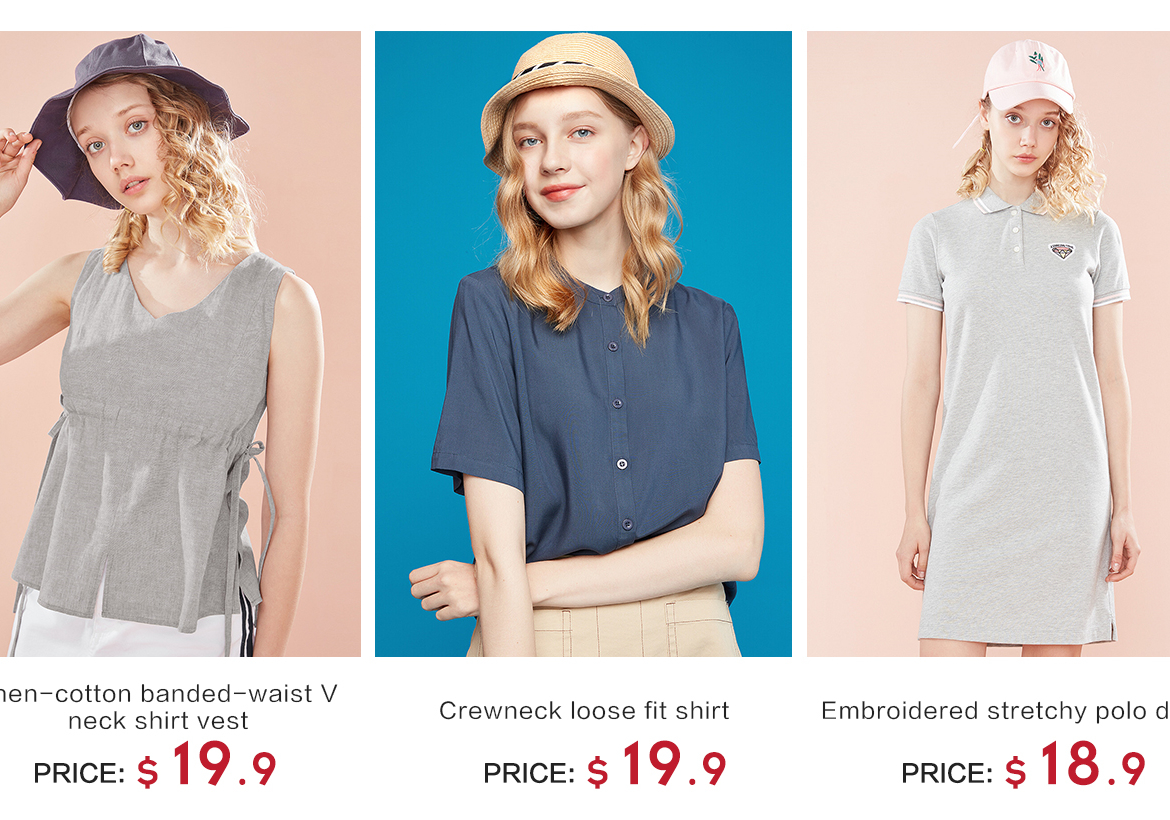1170x820 pixels.
Task: Click the side tie of the gray vest
Action: pos(251,515)
